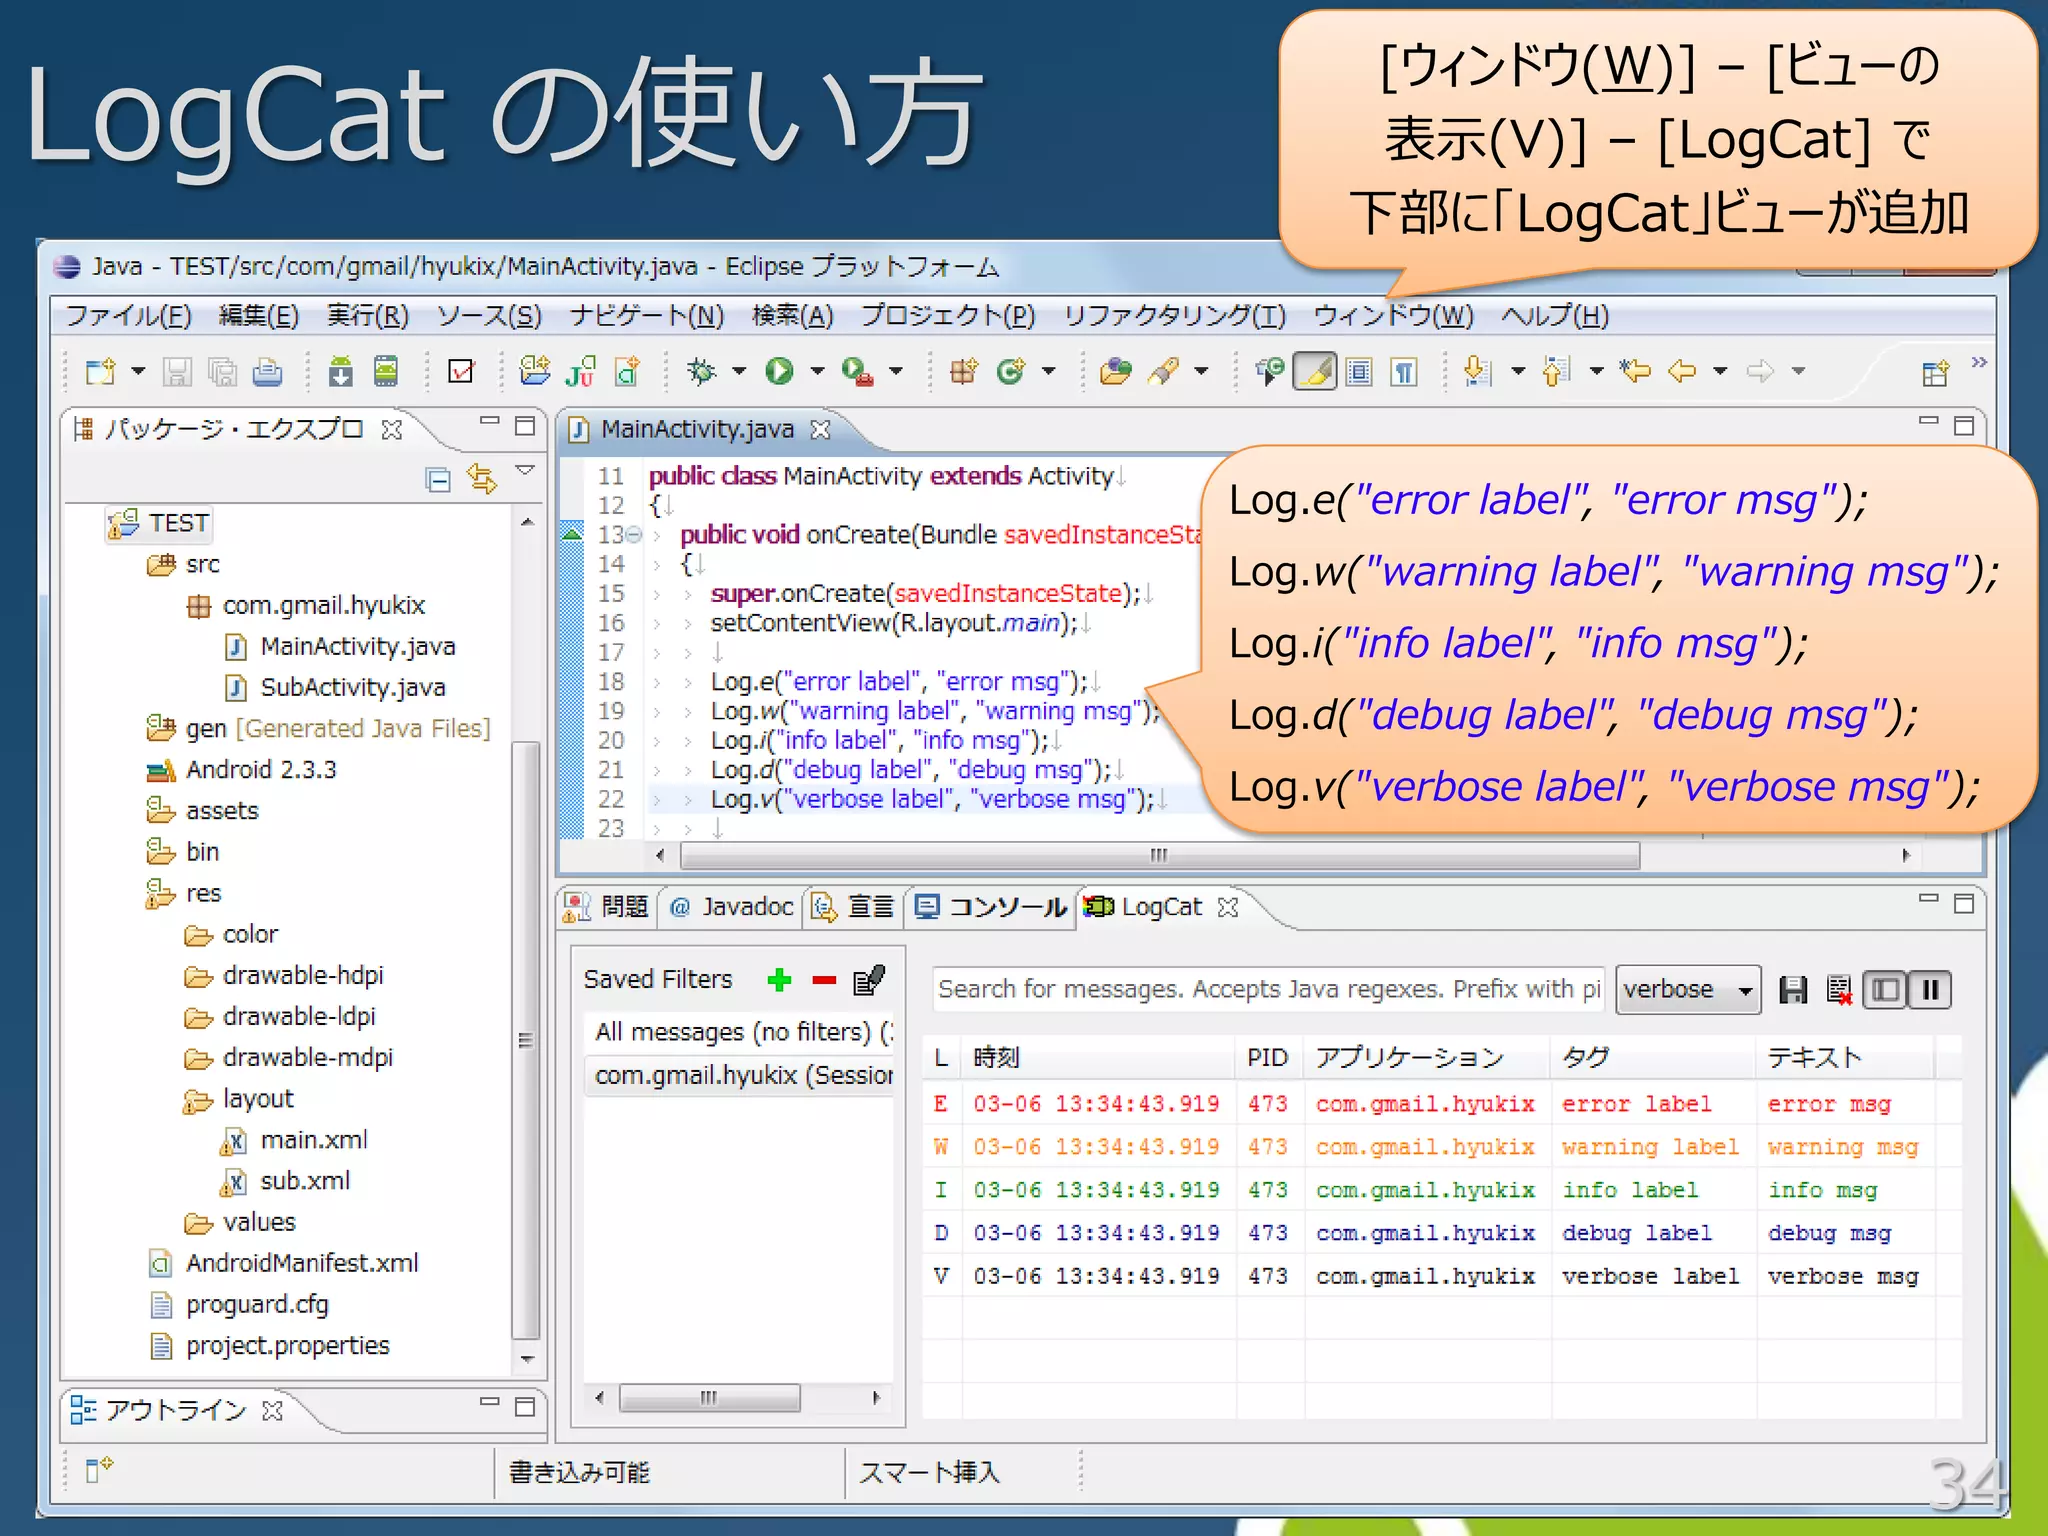Screen dimensions: 2048x1536
Task: Maximize the LogCat view panel
Action: coord(1964,903)
